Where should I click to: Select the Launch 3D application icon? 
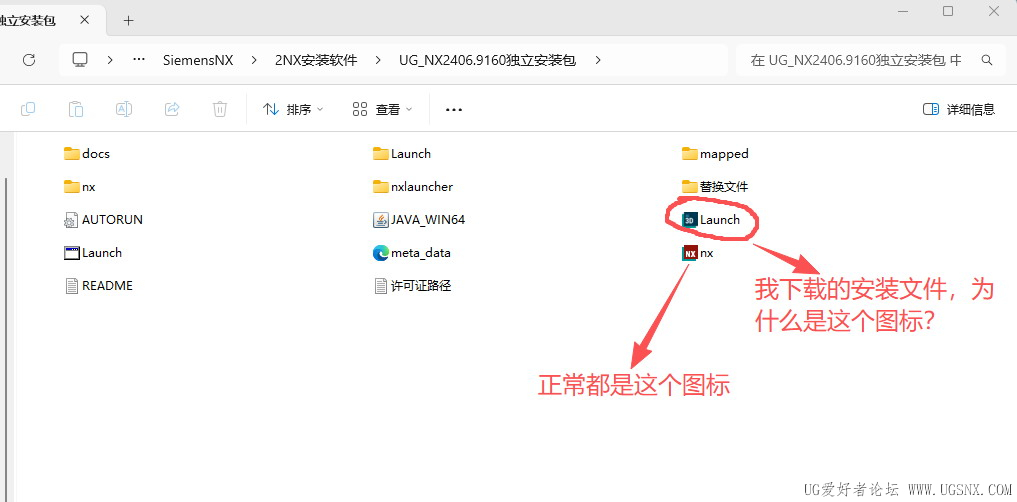point(690,220)
